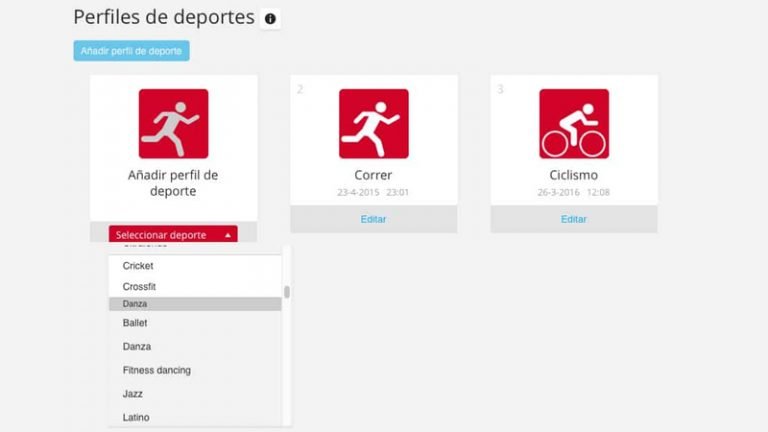This screenshot has width=768, height=432.
Task: Click the highlighted Danza group header
Action: coord(195,304)
